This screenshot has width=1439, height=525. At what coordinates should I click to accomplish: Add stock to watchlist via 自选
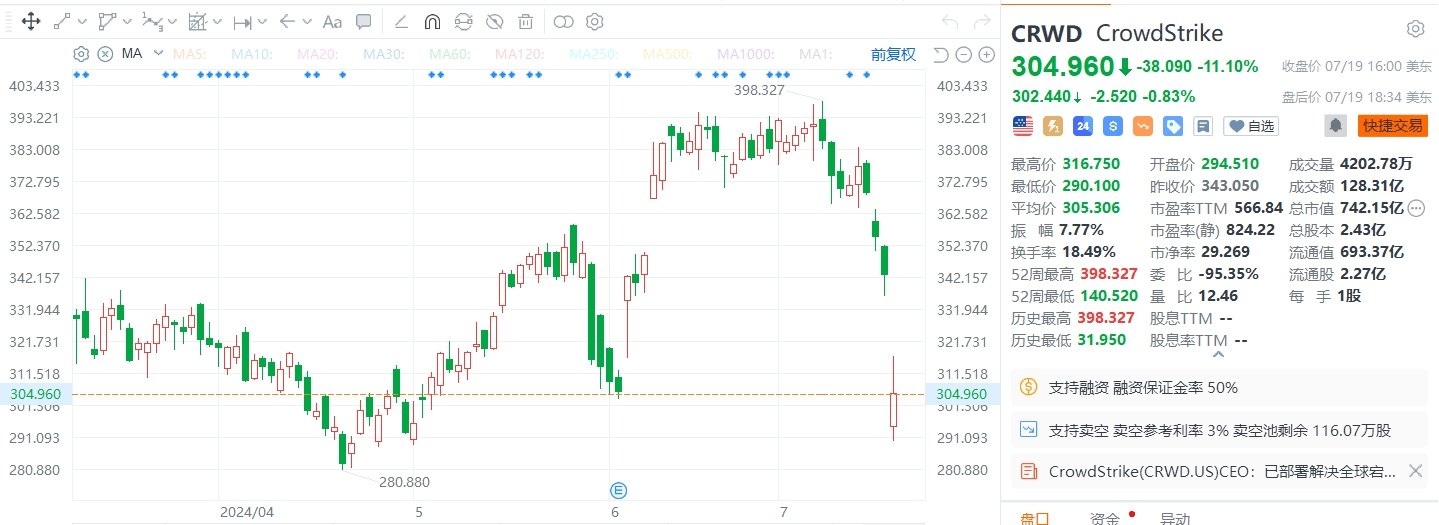[1252, 126]
